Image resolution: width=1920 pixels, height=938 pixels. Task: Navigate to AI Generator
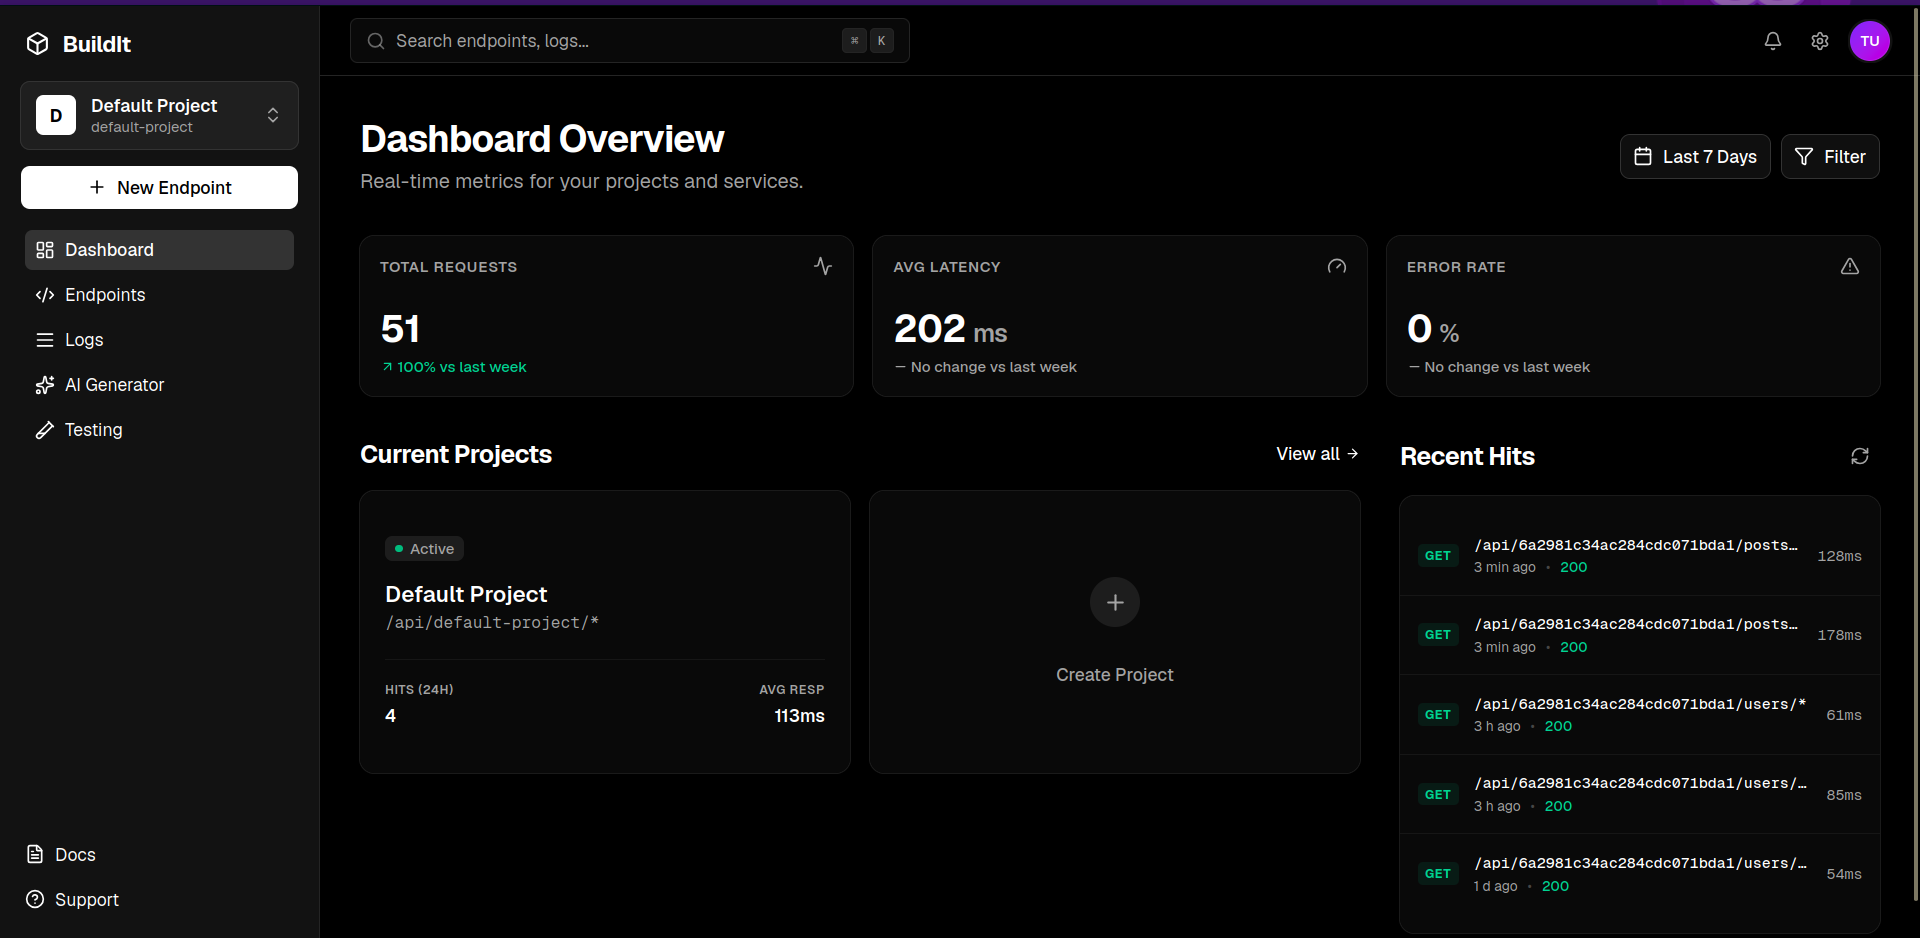[159, 385]
